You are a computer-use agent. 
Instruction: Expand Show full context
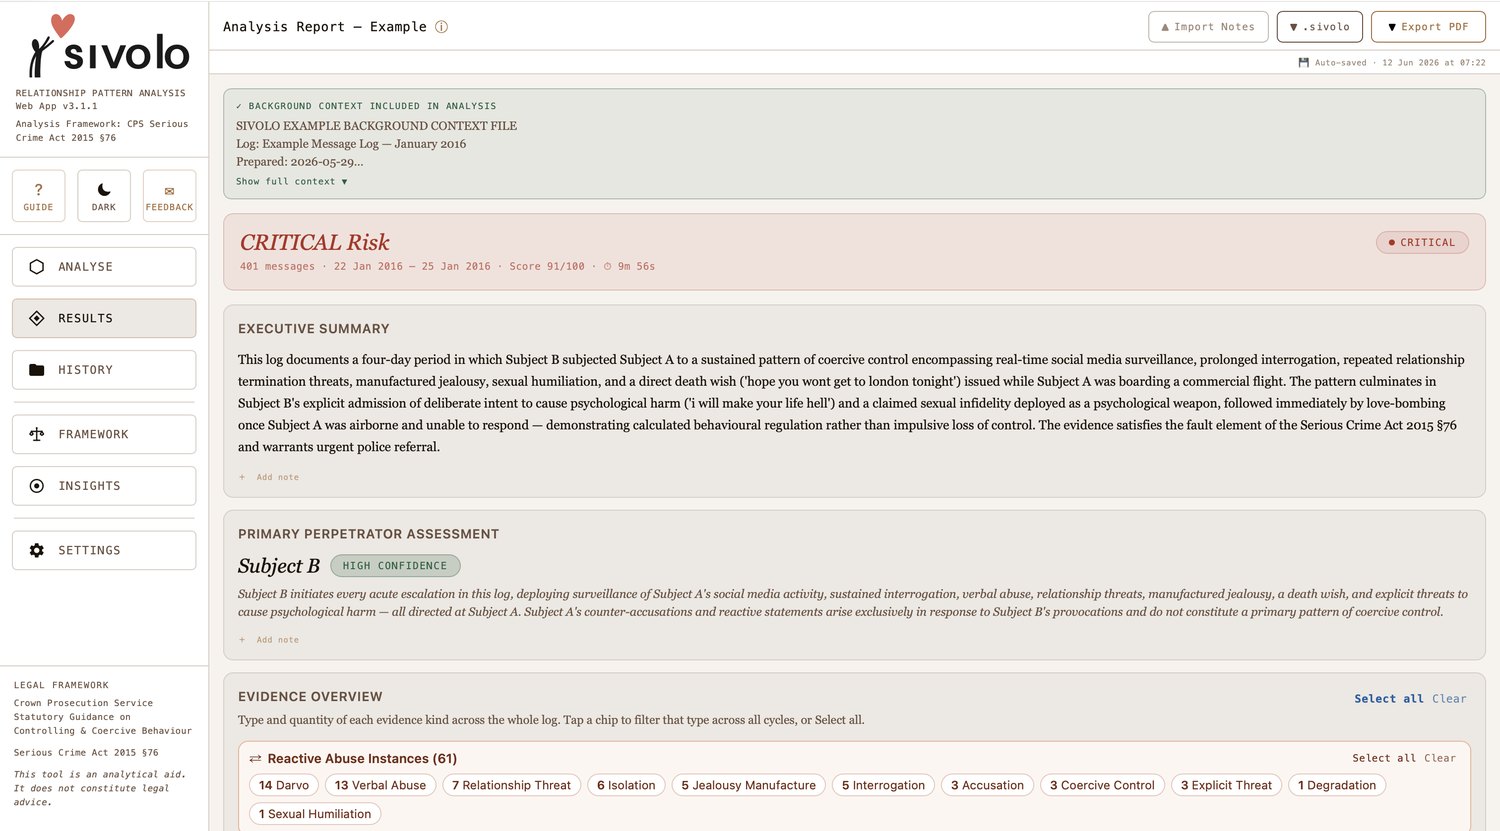tap(291, 182)
